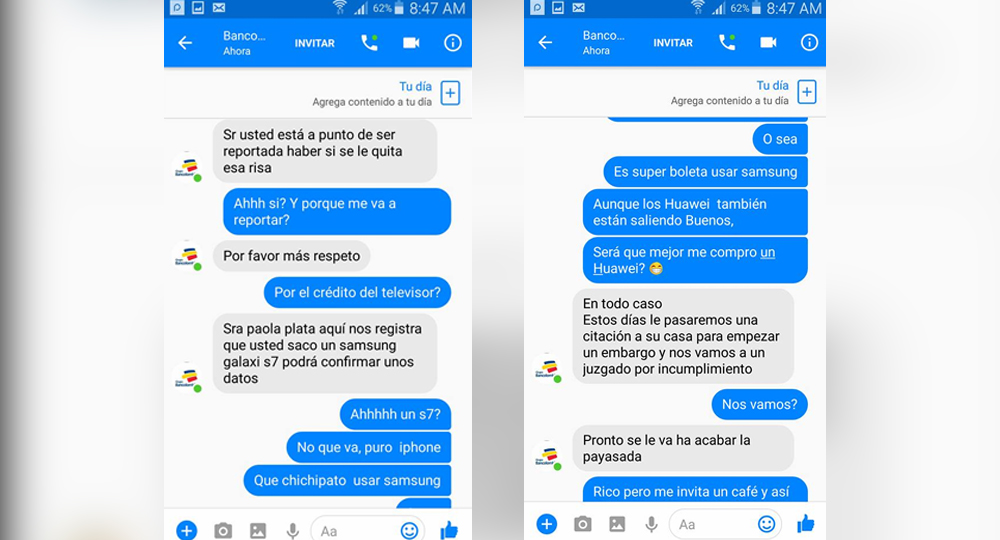Open the plus attachments menu in left chat

186,530
